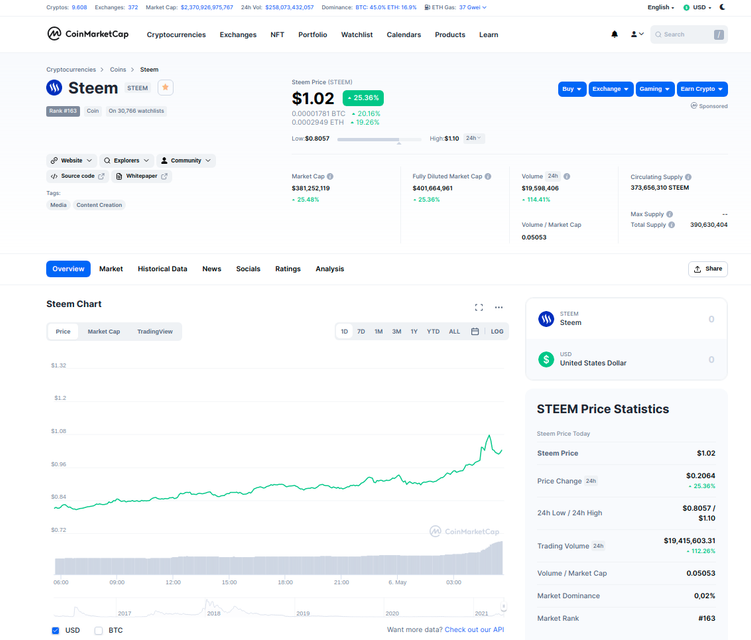Image resolution: width=751 pixels, height=640 pixels.
Task: Open Exchanges nav menu
Action: (x=238, y=34)
